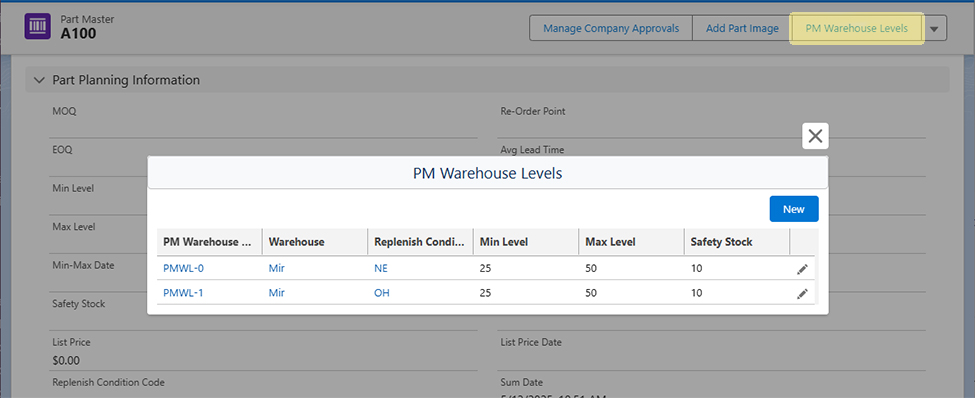This screenshot has height=398, width=975.
Task: Click the PM Warehouse Levels dialog title
Action: click(488, 174)
